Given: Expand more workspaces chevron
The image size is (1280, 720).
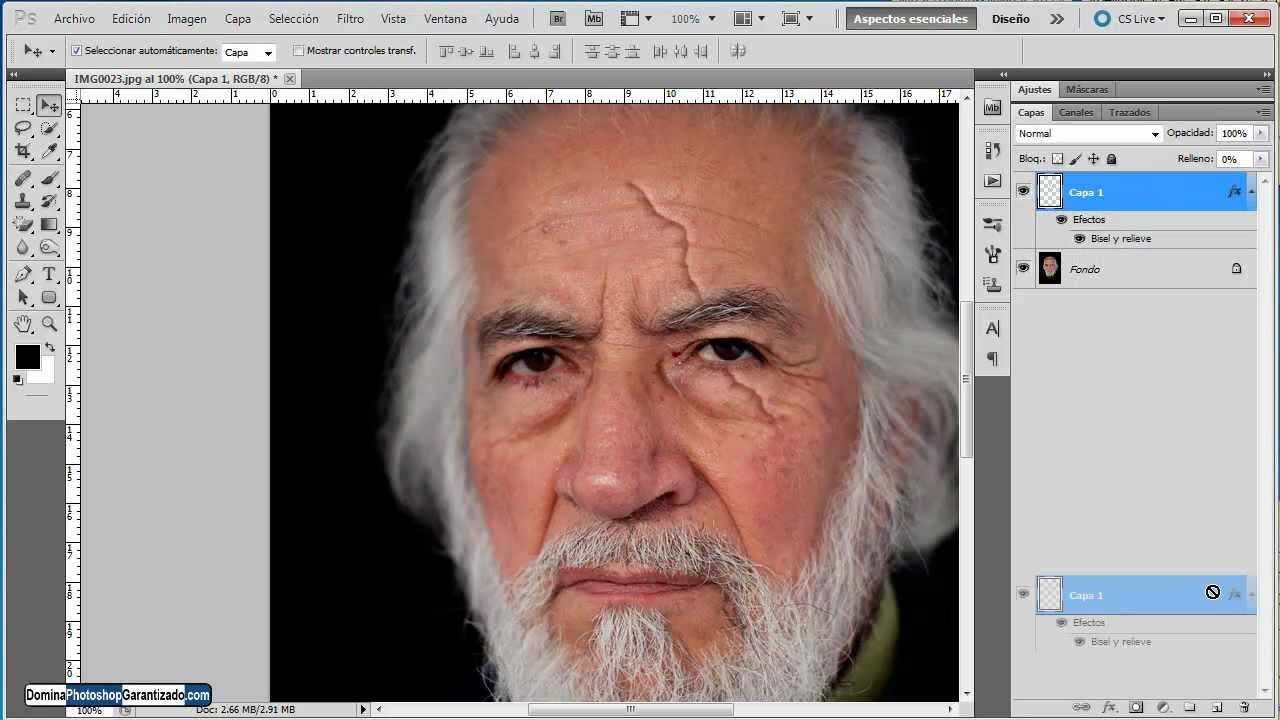Looking at the screenshot, I should 1057,19.
